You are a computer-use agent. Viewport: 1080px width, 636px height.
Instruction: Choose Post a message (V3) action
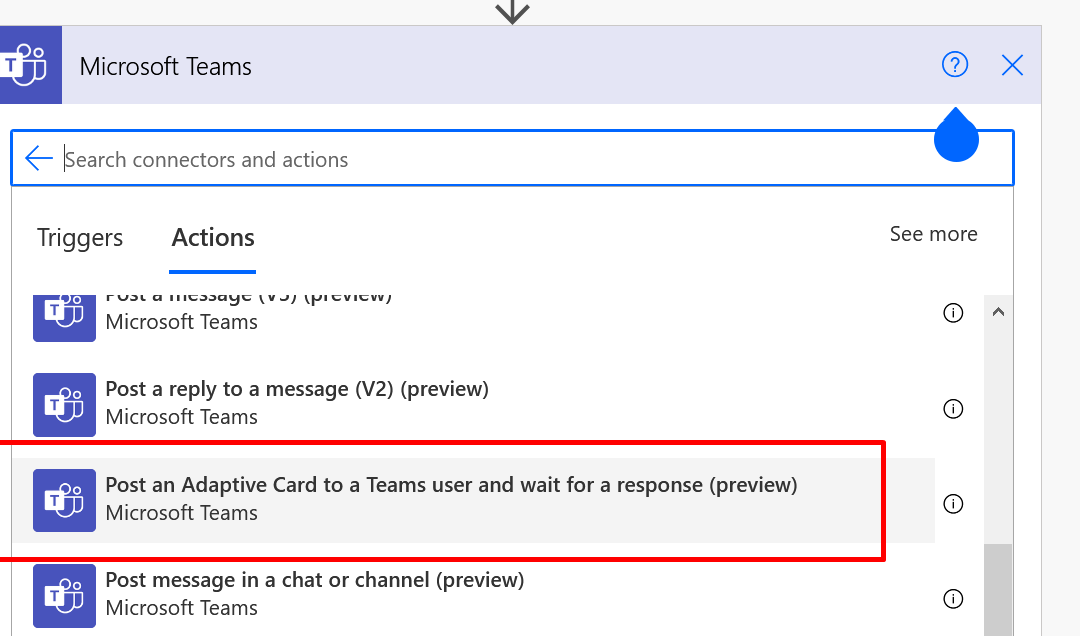coord(473,316)
